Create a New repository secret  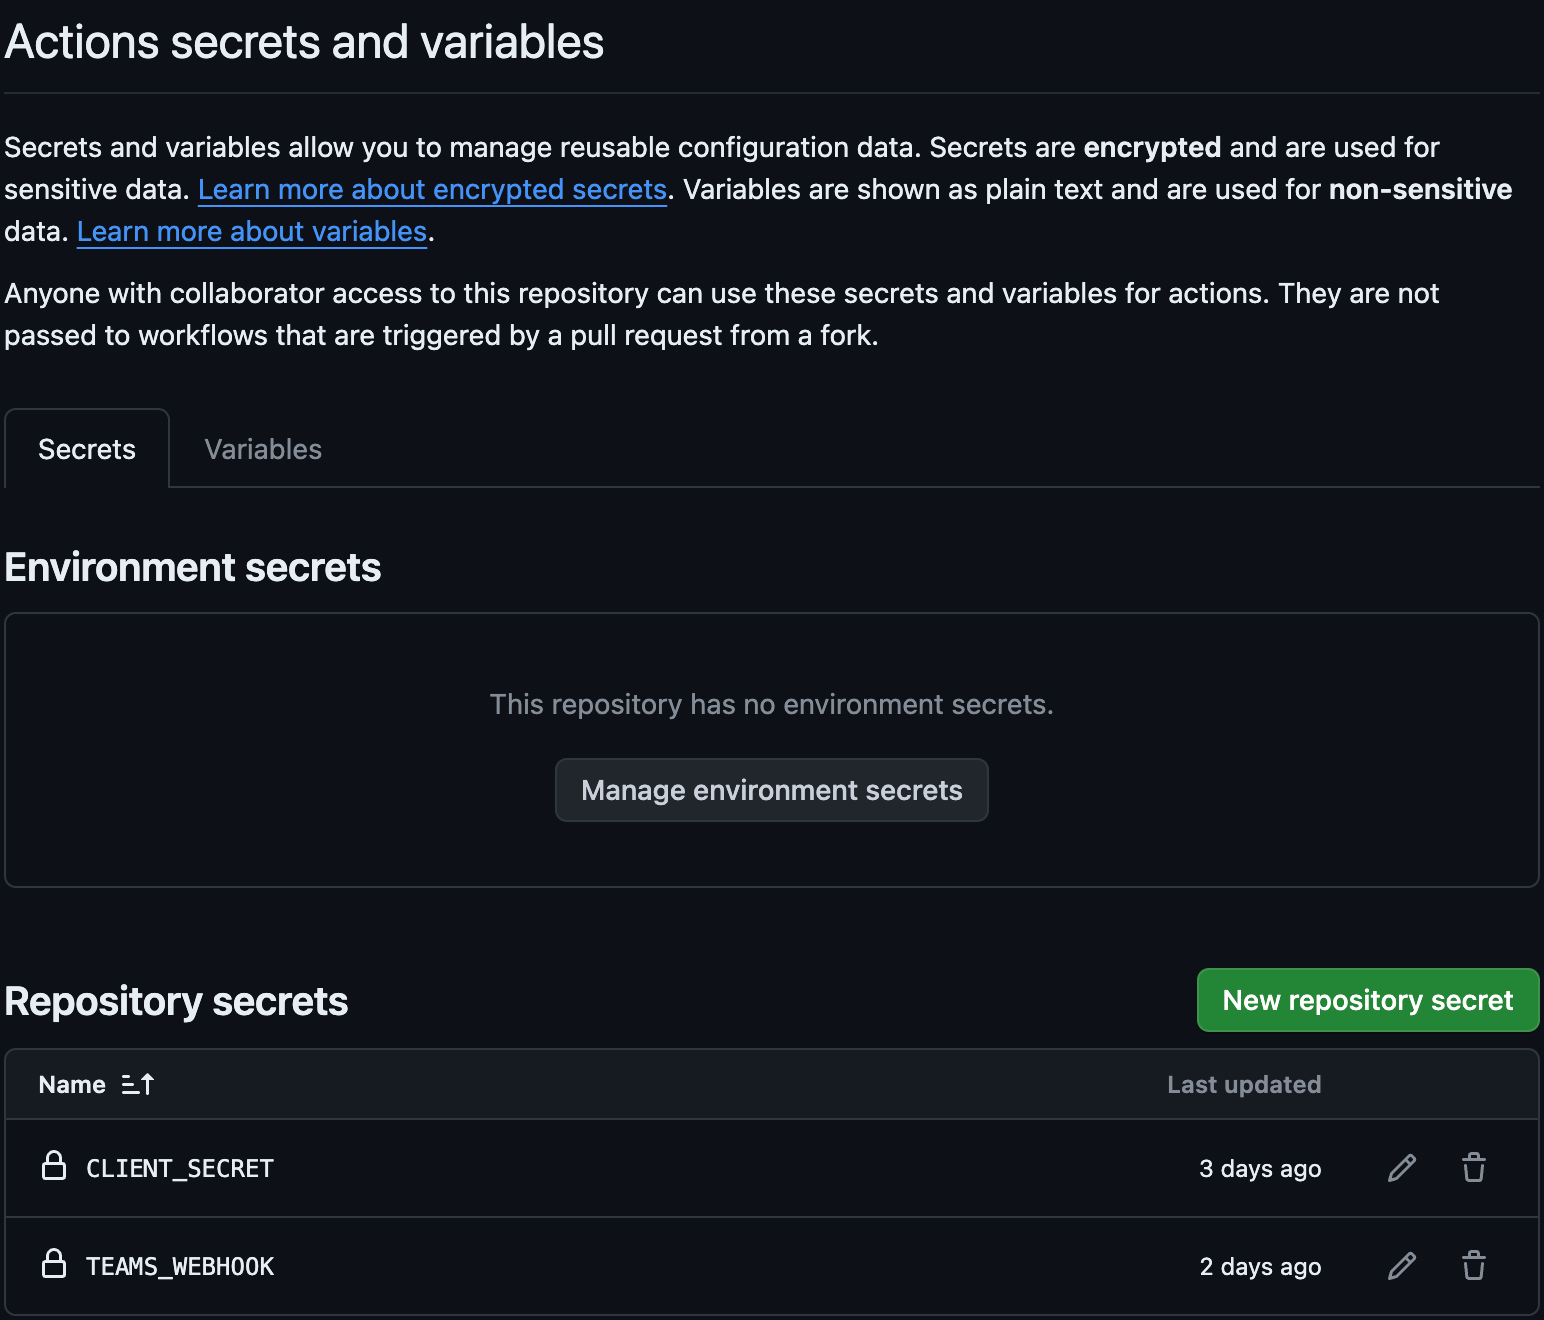pyautogui.click(x=1367, y=1000)
